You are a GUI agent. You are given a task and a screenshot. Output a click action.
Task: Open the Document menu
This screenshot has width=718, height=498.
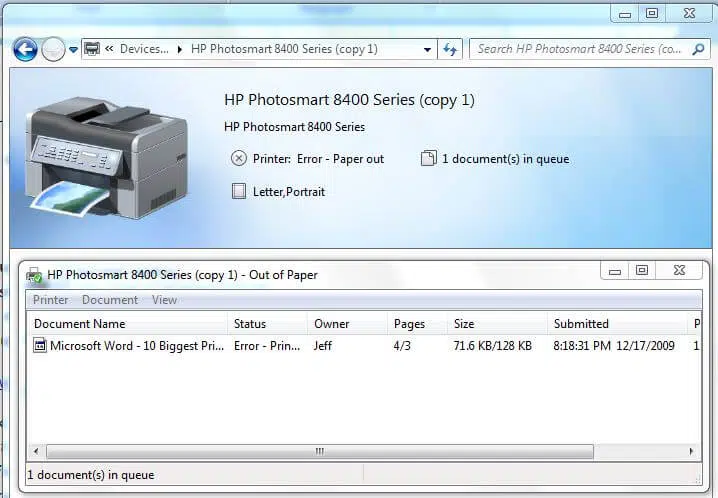(110, 300)
